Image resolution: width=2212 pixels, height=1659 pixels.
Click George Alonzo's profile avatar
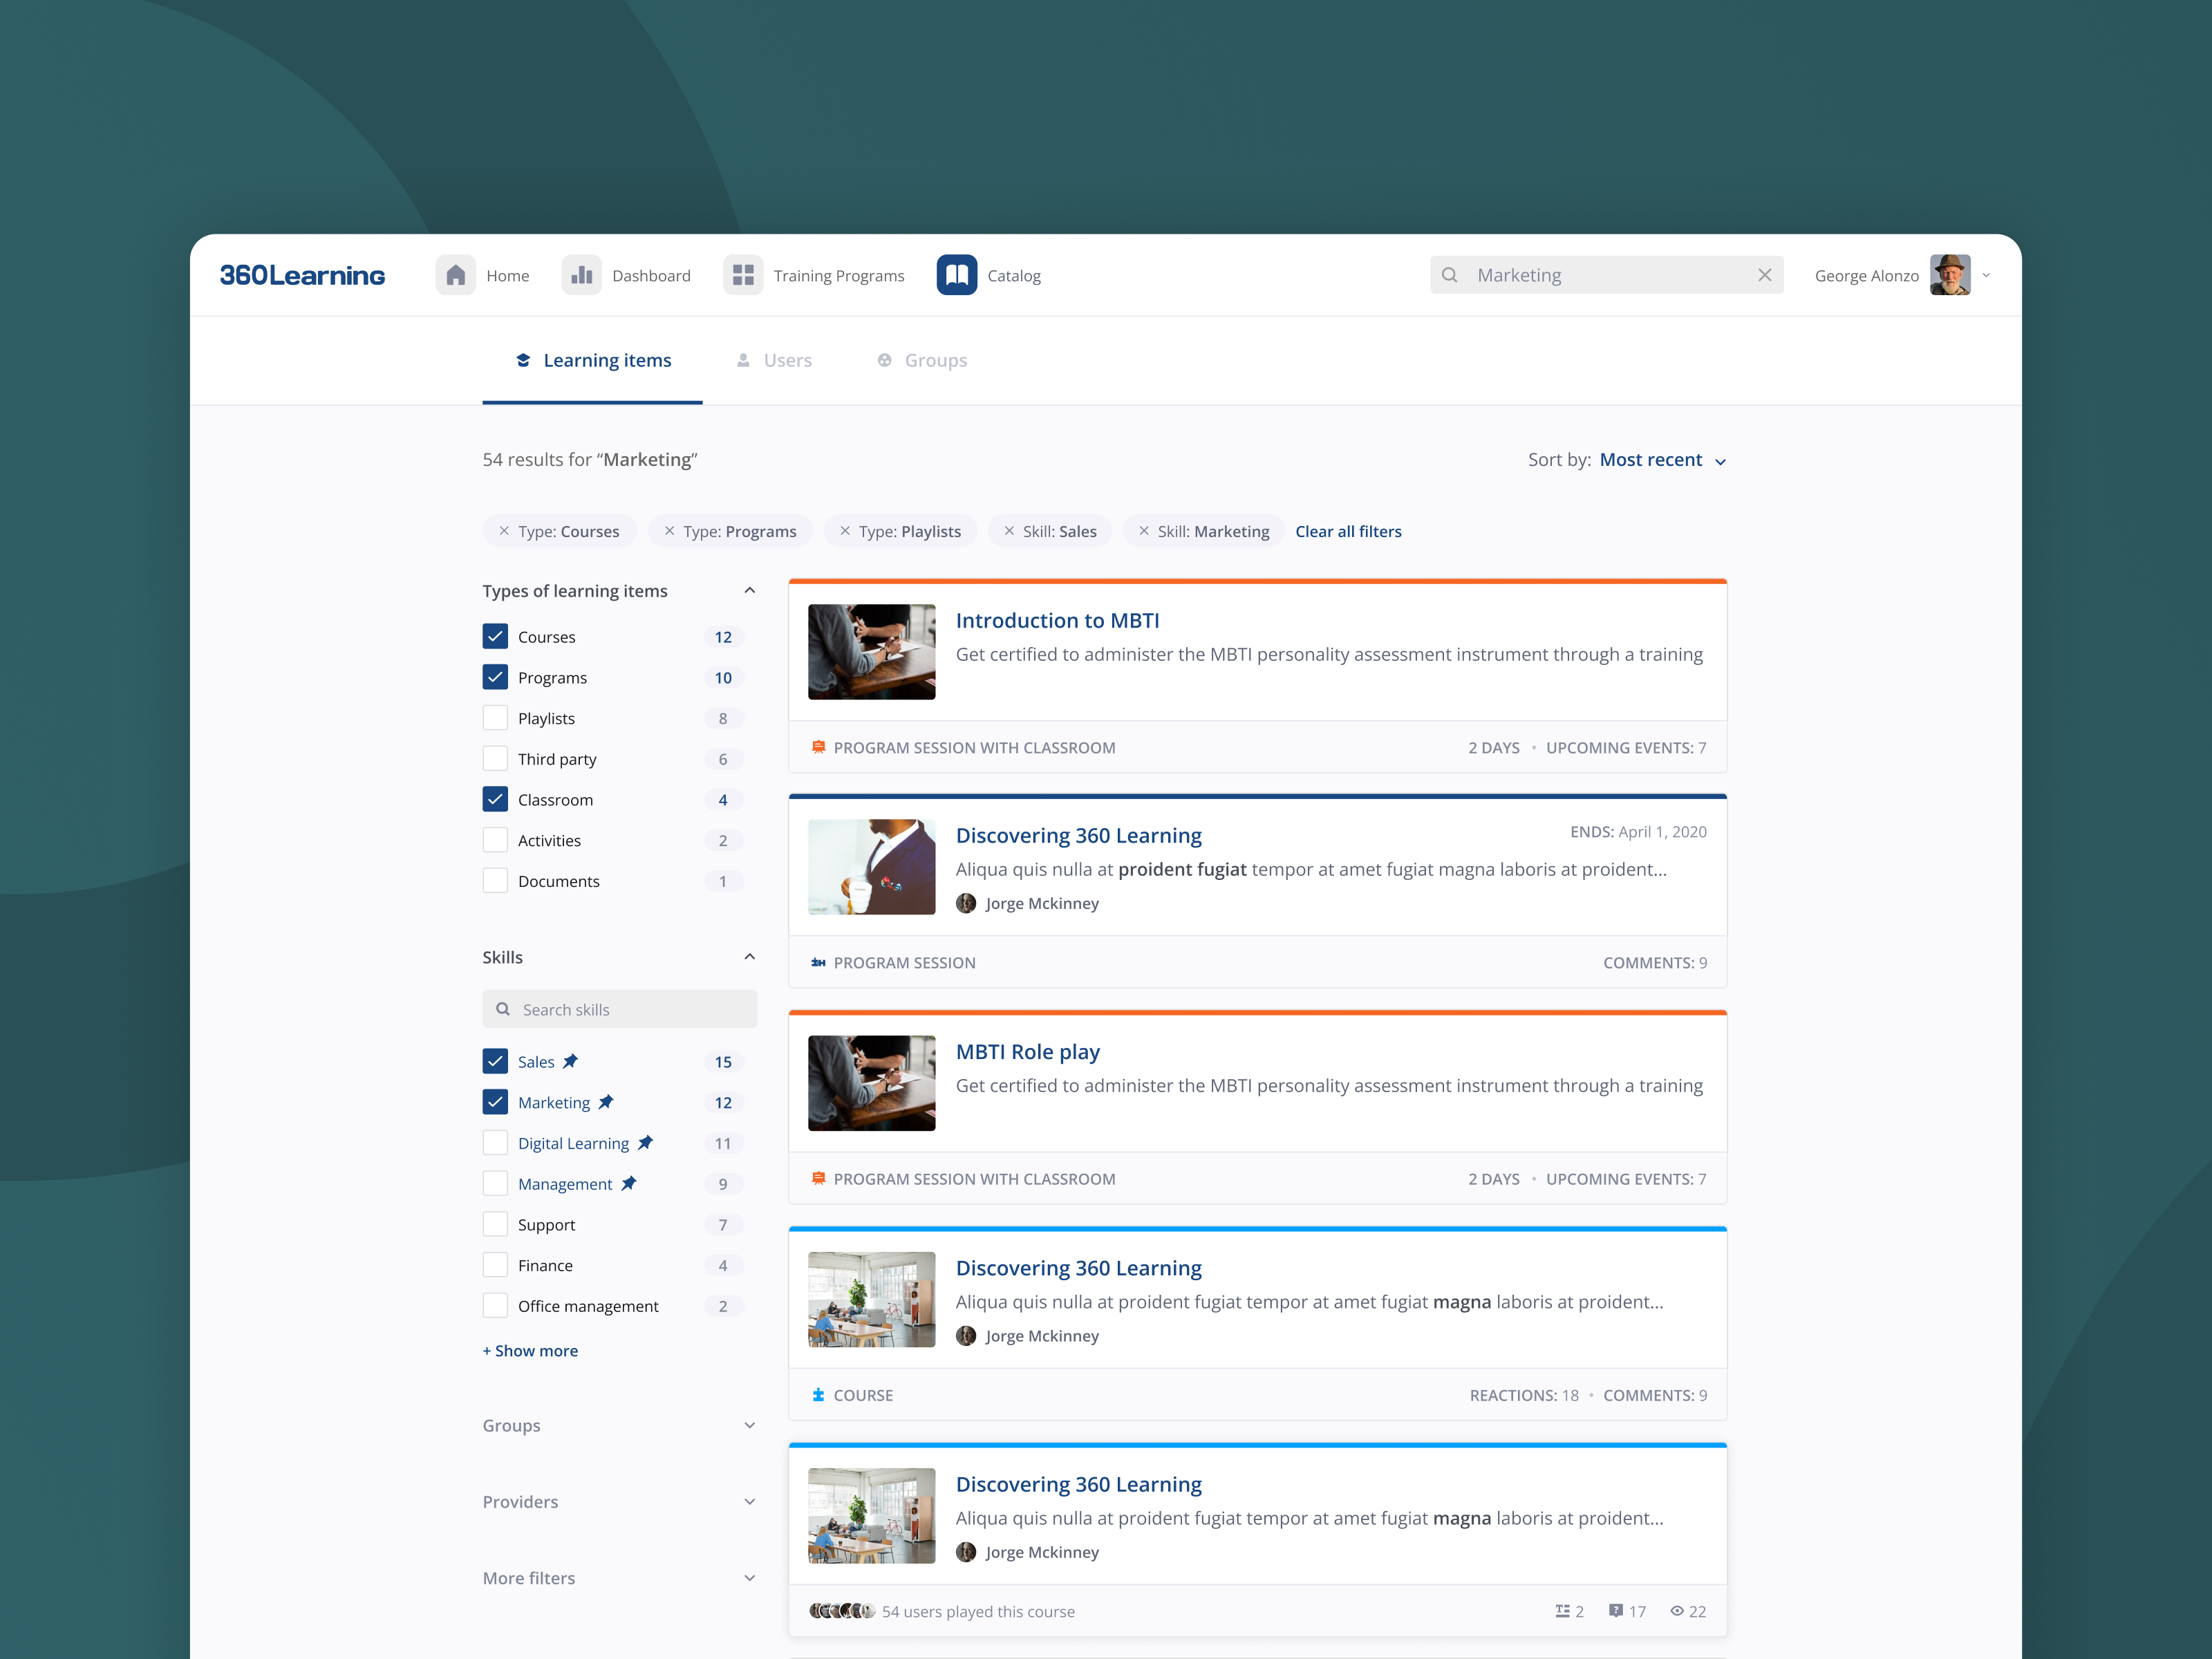(1949, 275)
